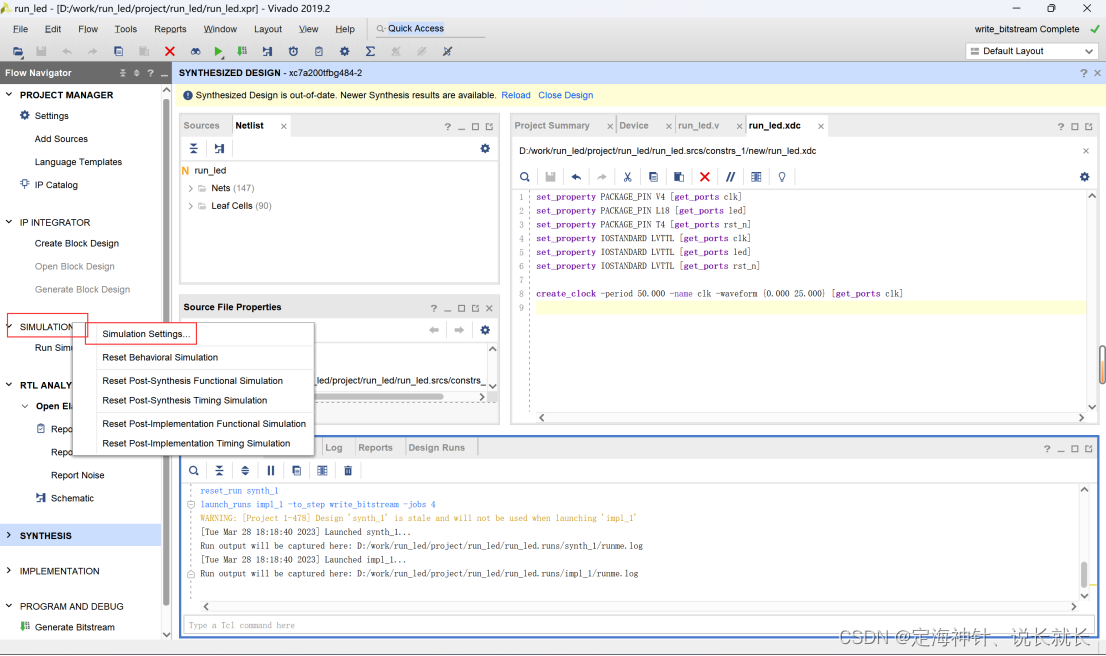Click the copy icon in main toolbar
Viewport: 1106px width, 656px height.
click(x=118, y=51)
